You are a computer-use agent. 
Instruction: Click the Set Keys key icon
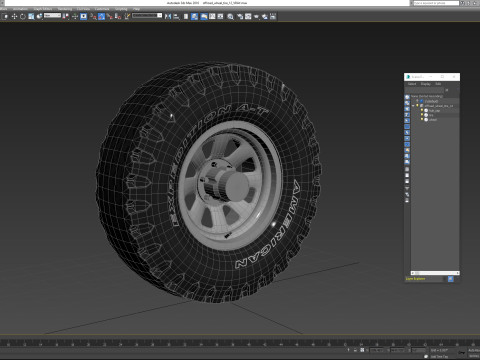tap(462, 353)
